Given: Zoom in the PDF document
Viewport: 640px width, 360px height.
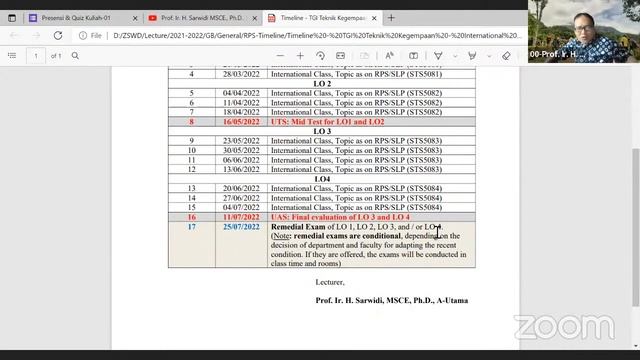Looking at the screenshot, I should (x=300, y=56).
